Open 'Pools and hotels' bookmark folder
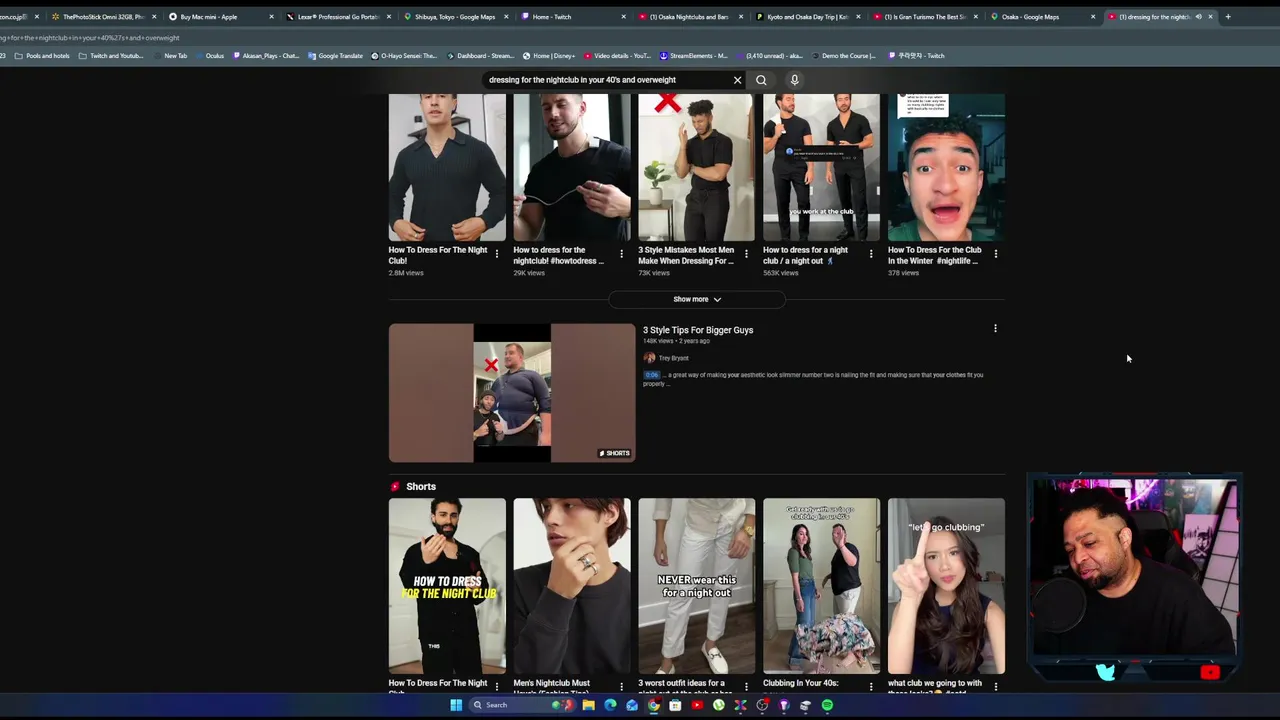 42,56
